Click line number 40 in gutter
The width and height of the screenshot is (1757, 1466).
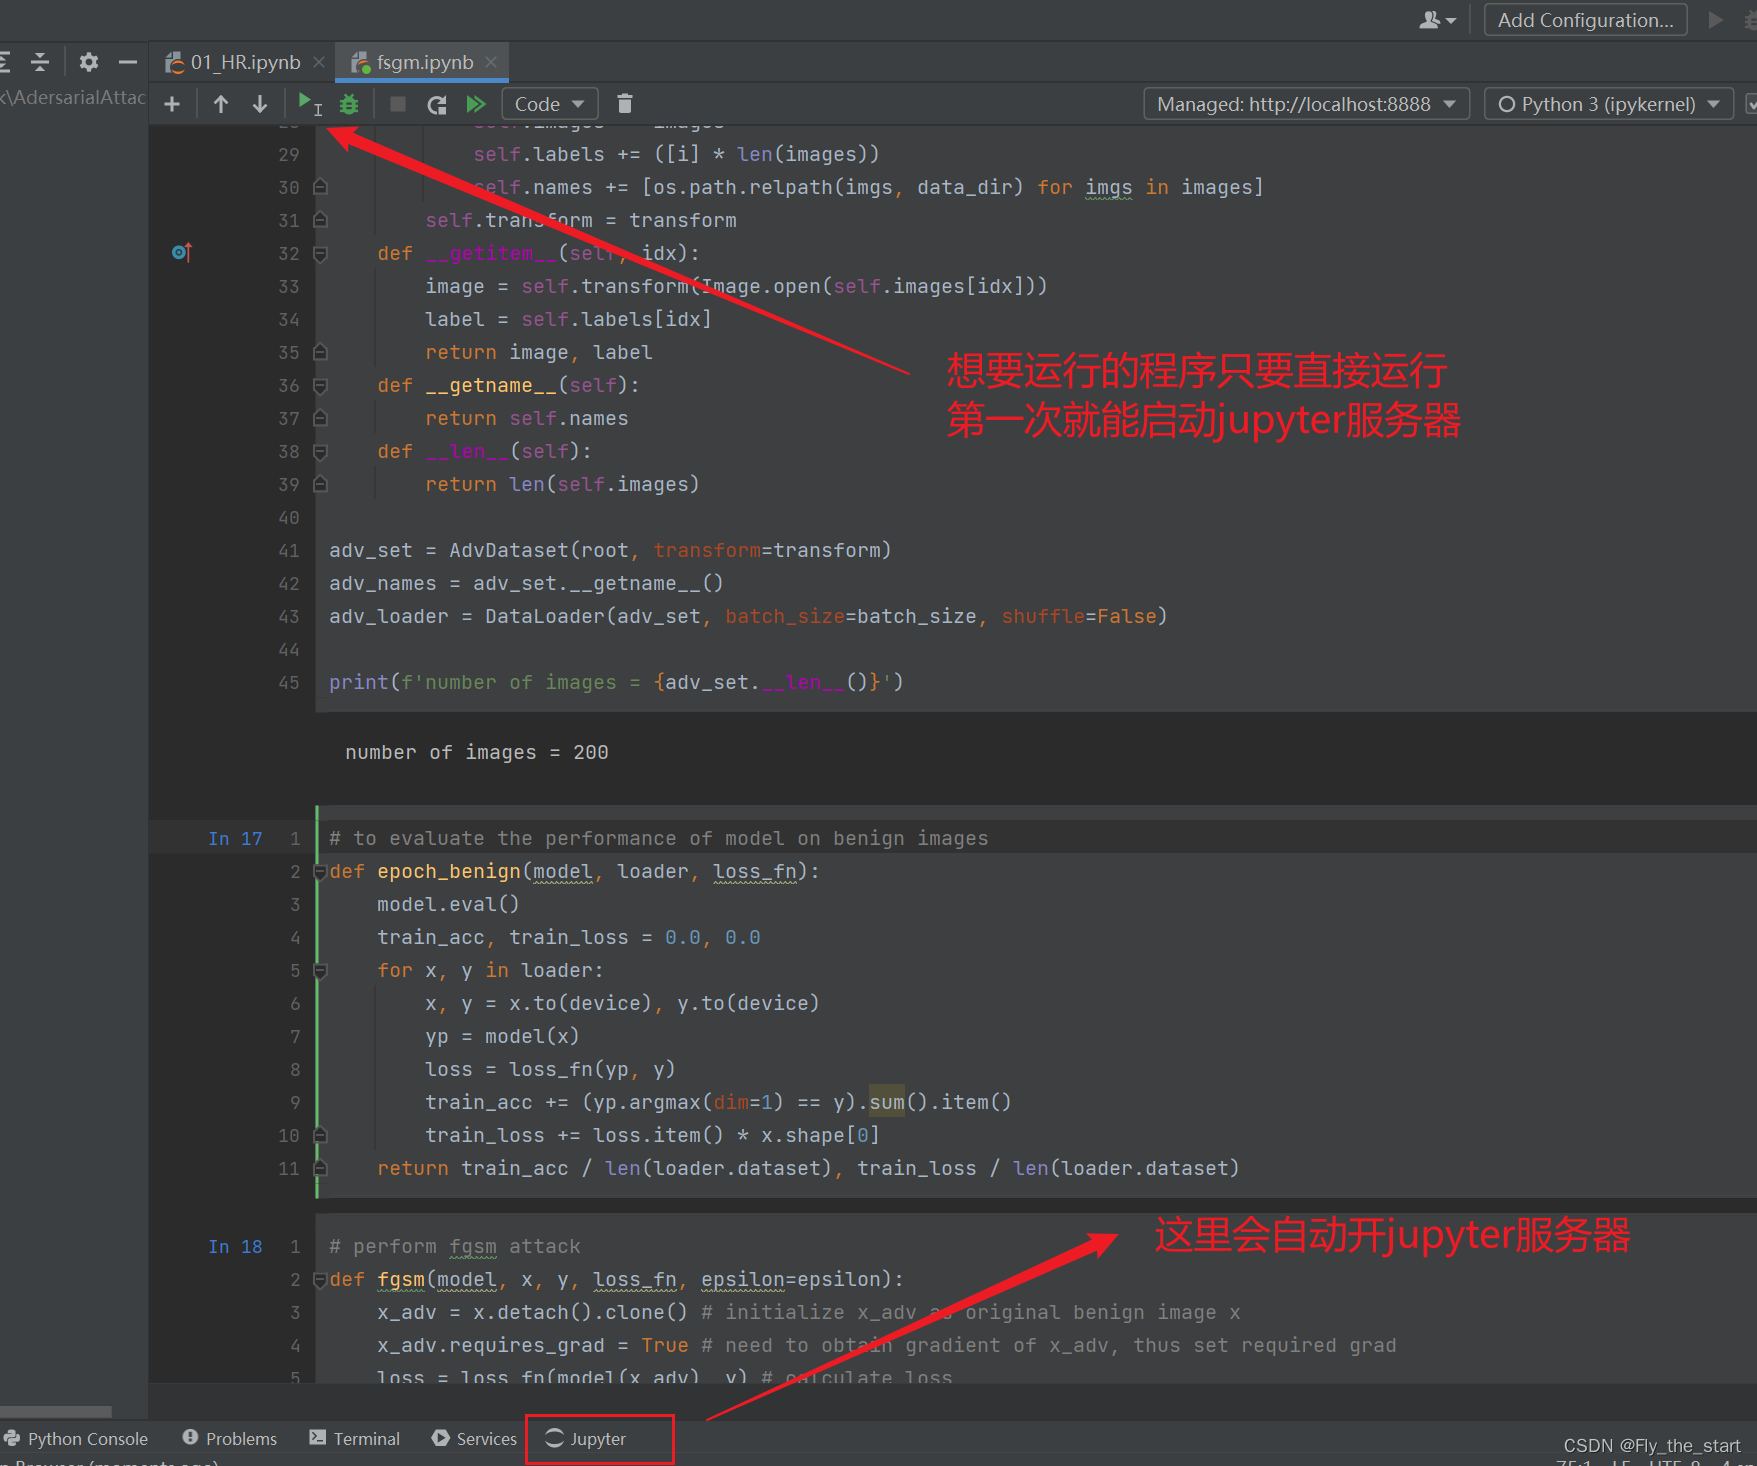click(x=289, y=517)
